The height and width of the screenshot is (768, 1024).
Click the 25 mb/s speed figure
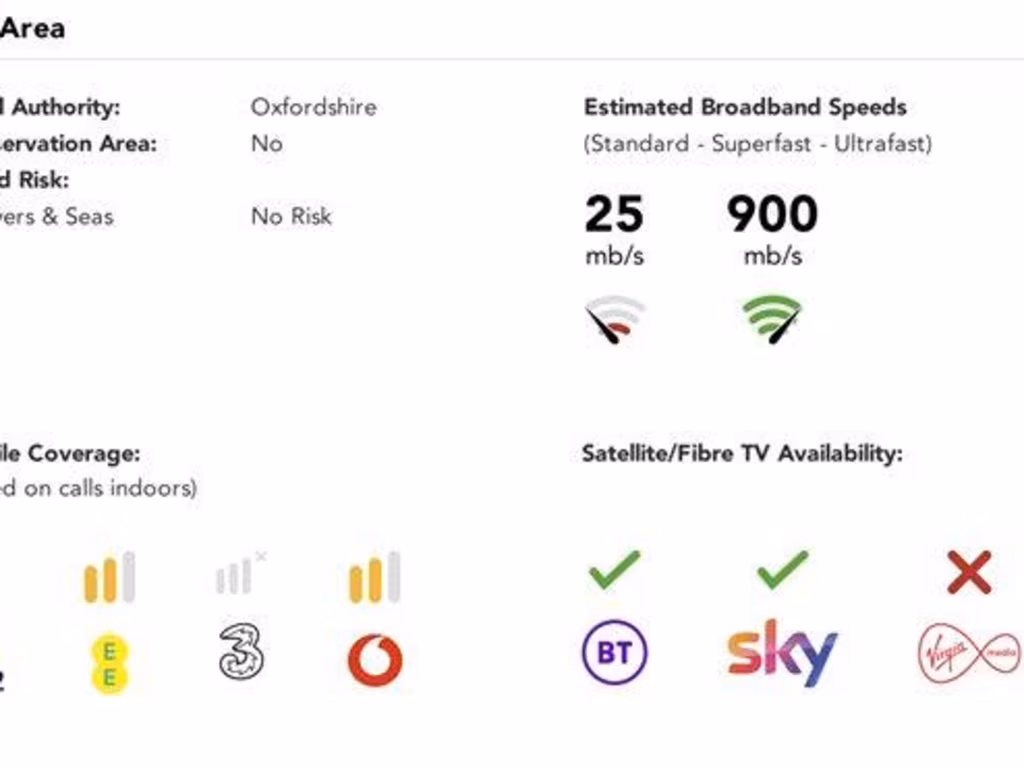click(x=615, y=229)
